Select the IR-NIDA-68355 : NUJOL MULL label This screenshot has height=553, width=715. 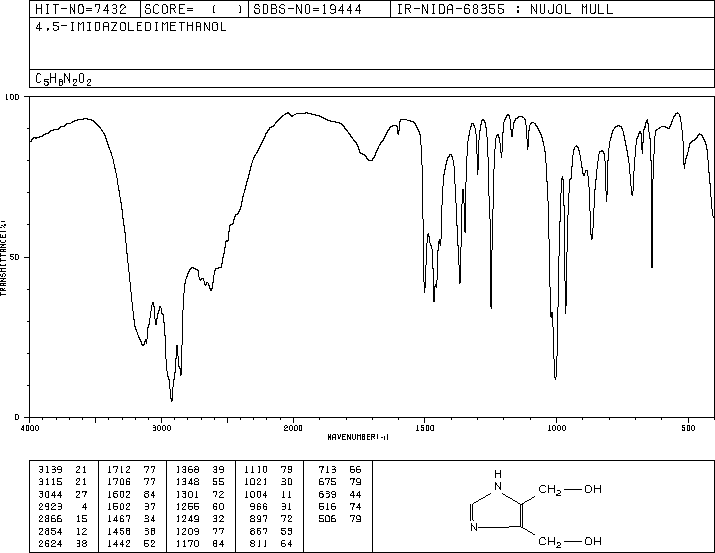click(505, 9)
